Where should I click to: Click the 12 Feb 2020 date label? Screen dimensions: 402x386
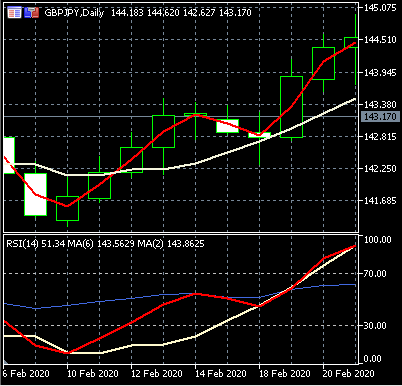point(157,374)
